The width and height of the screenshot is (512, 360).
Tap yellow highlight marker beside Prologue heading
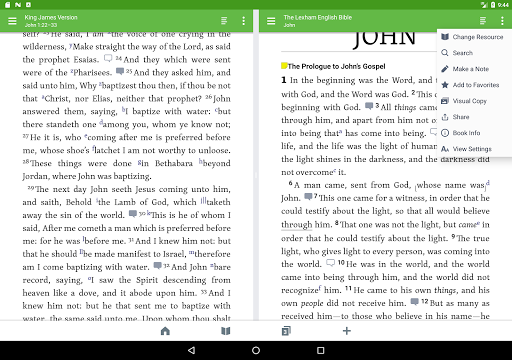[x=284, y=66]
